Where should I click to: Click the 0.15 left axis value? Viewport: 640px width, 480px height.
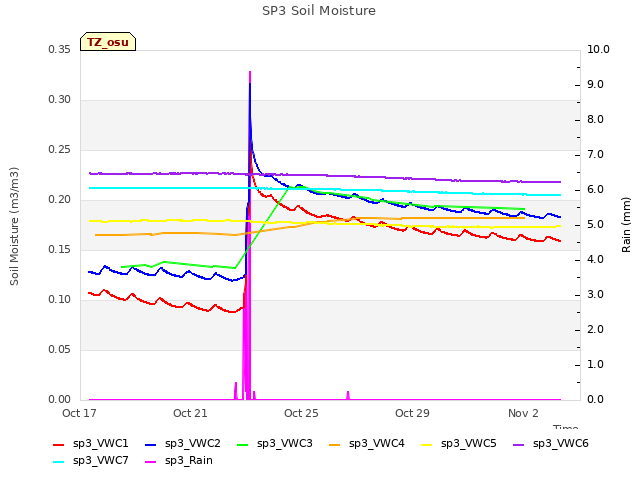coord(60,249)
